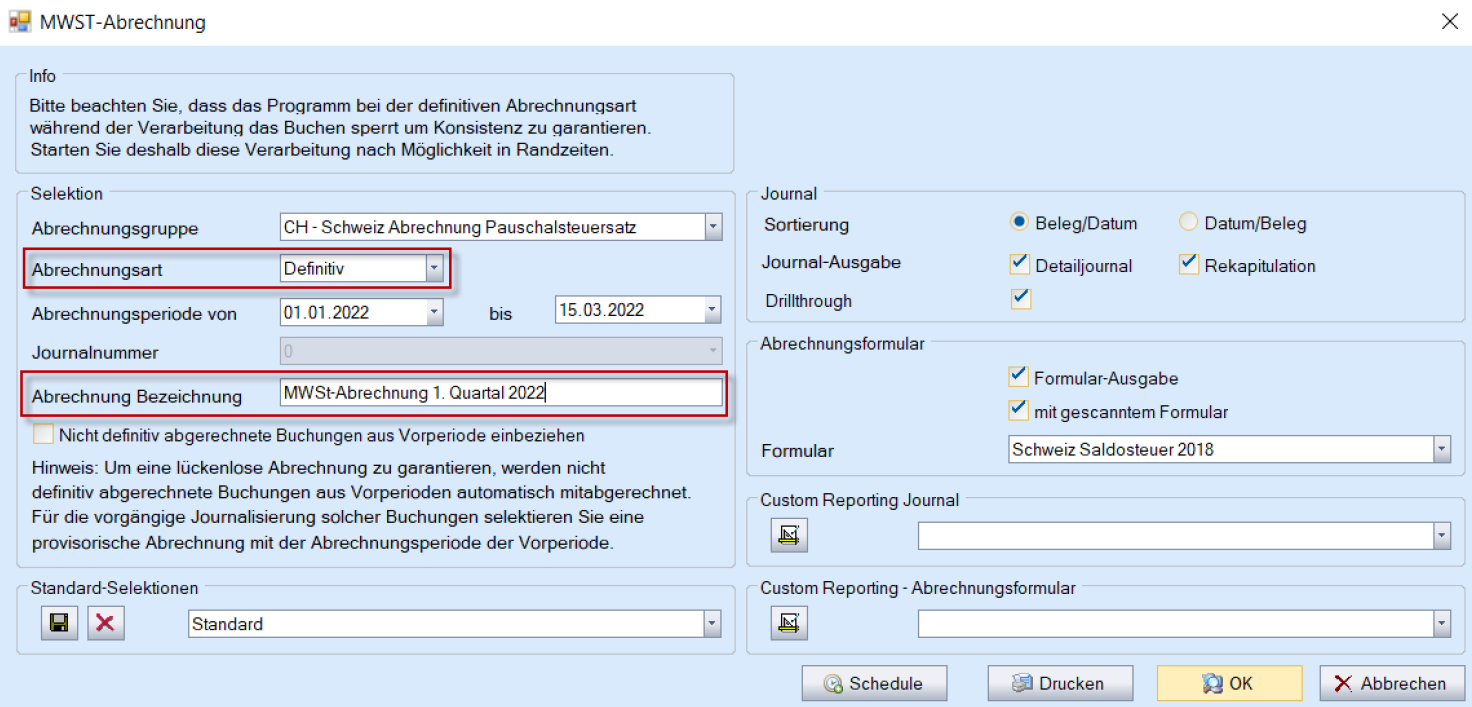Image resolution: width=1472 pixels, height=707 pixels.
Task: Click into Abrechnung Bezeichnung text field
Action: tap(500, 393)
